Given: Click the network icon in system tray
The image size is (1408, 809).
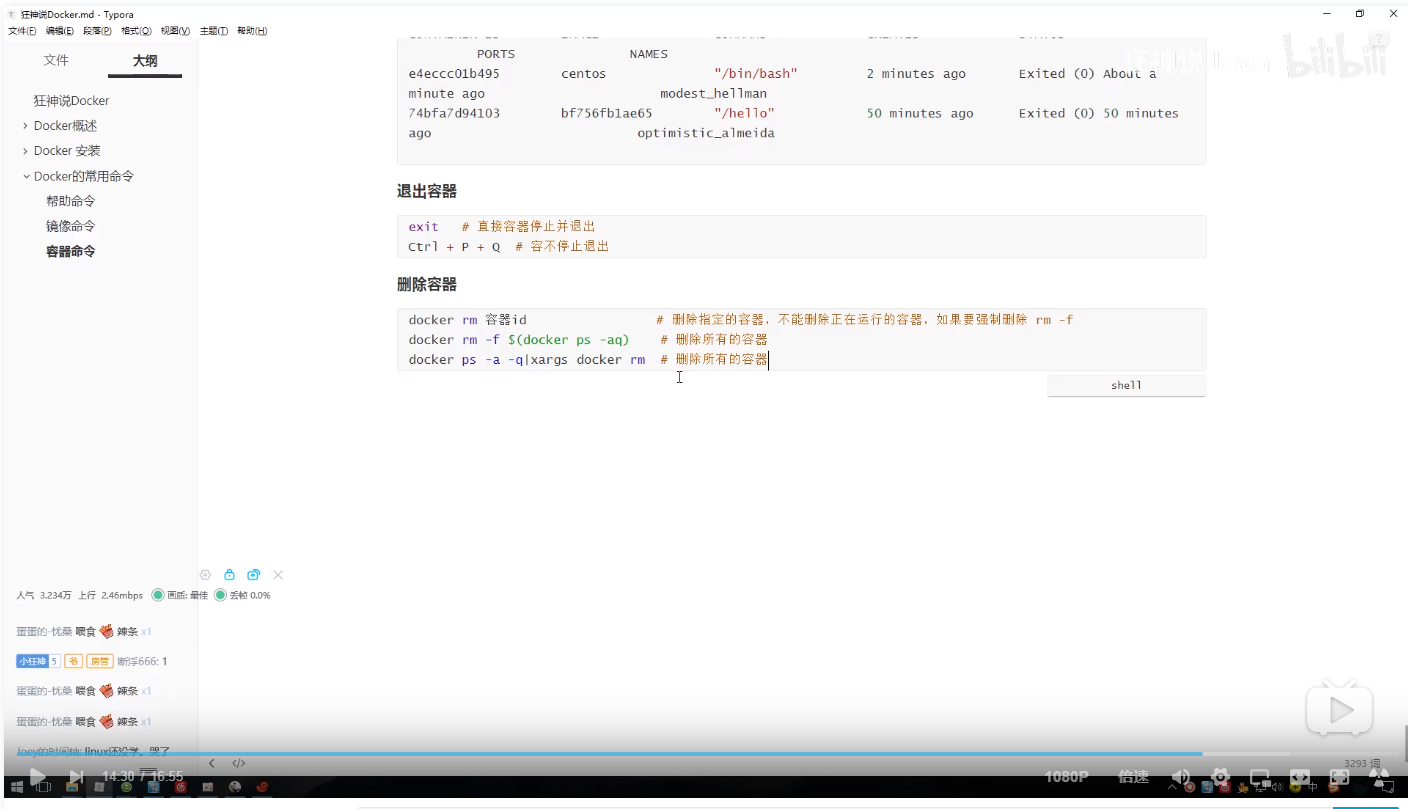Looking at the screenshot, I should pyautogui.click(x=1260, y=787).
